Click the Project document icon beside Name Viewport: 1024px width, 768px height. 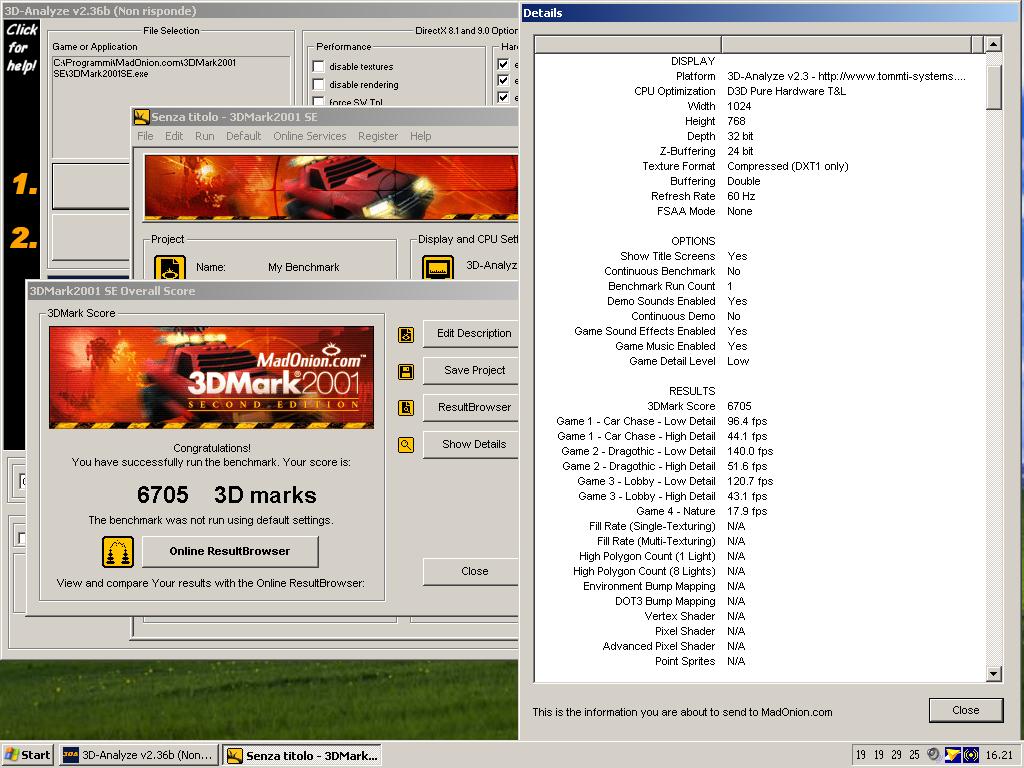coord(170,268)
